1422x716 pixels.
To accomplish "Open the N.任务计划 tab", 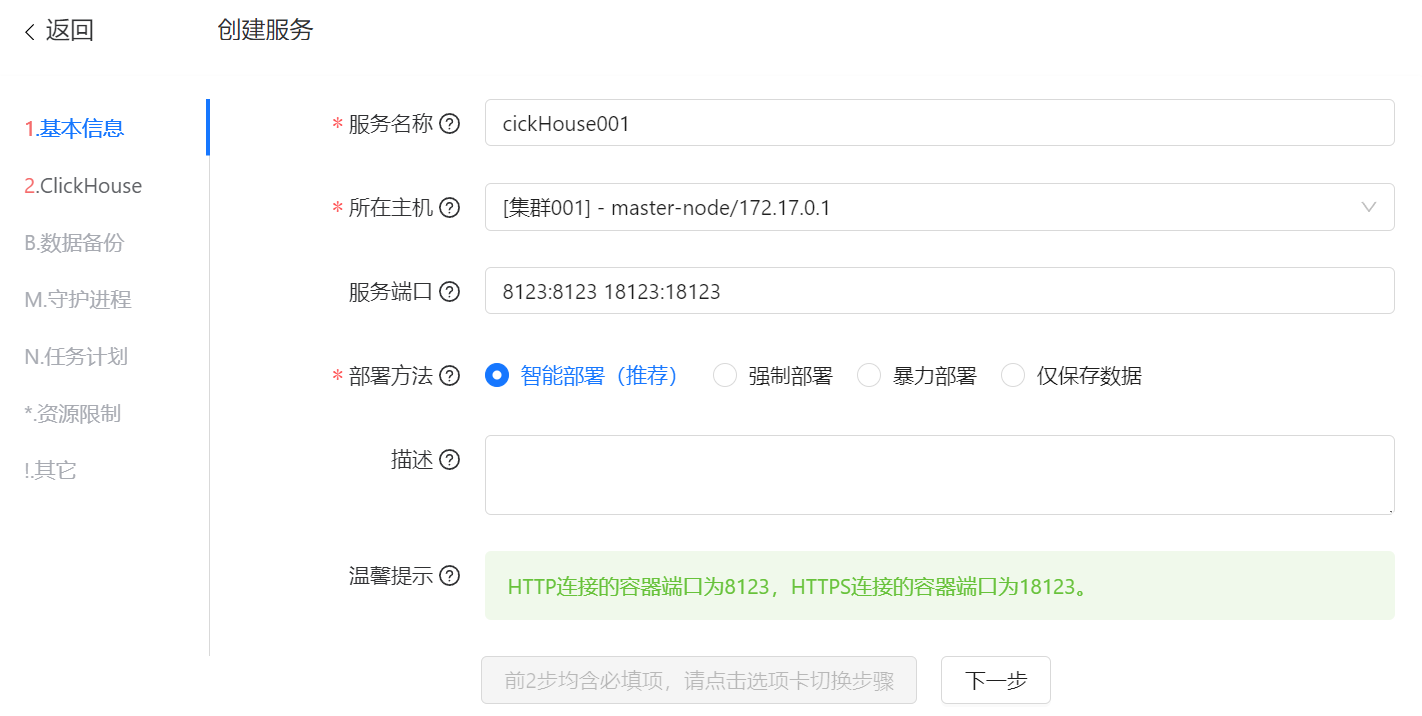I will click(76, 356).
